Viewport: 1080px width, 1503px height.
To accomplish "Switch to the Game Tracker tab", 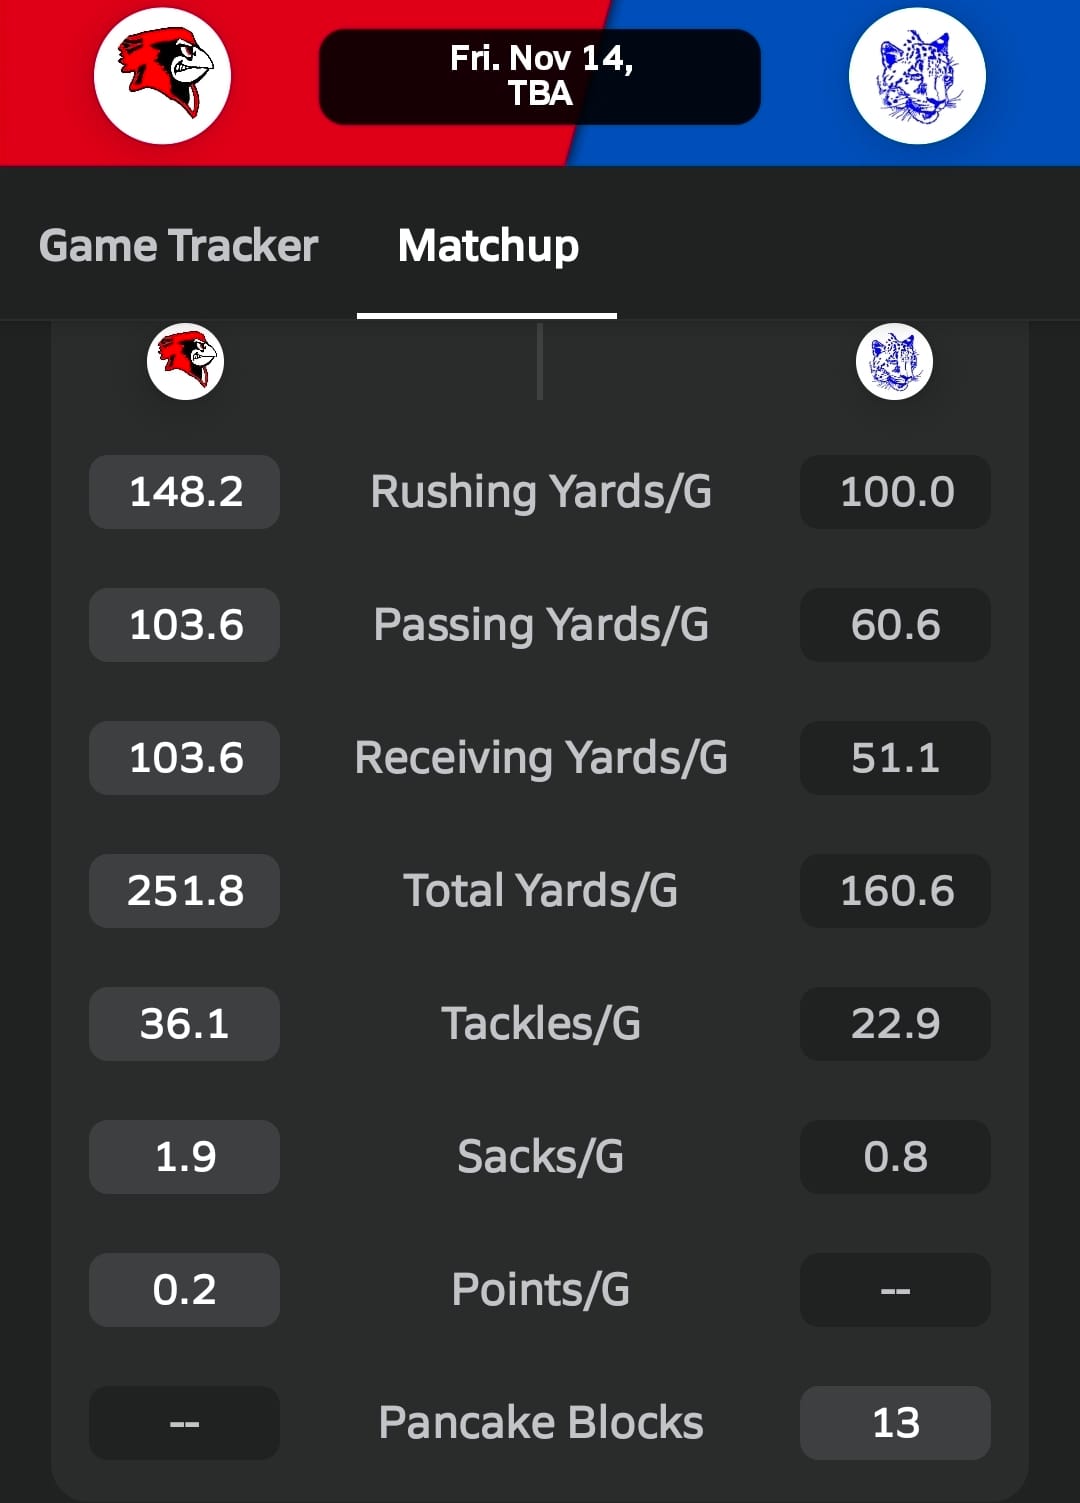I will [178, 246].
